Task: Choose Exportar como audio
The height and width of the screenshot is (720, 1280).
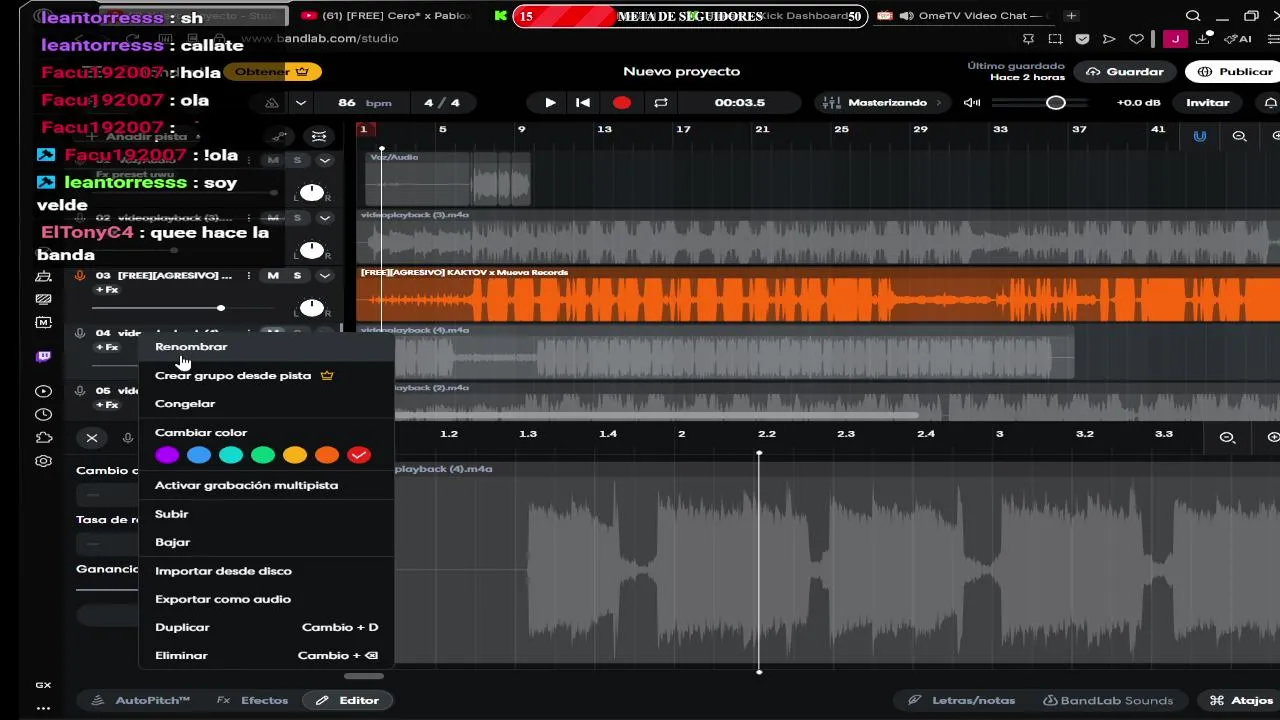Action: (x=266, y=599)
